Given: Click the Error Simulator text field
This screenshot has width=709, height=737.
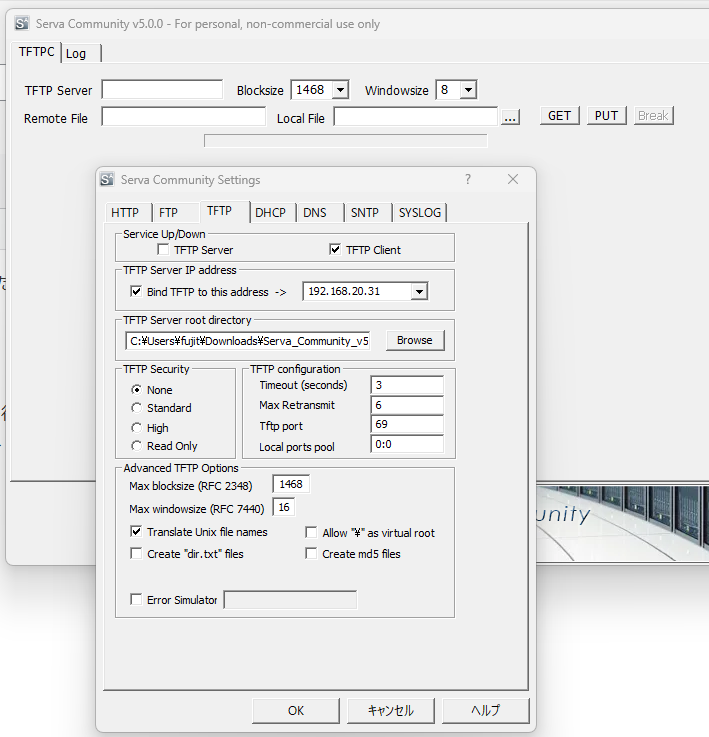Looking at the screenshot, I should coord(290,600).
